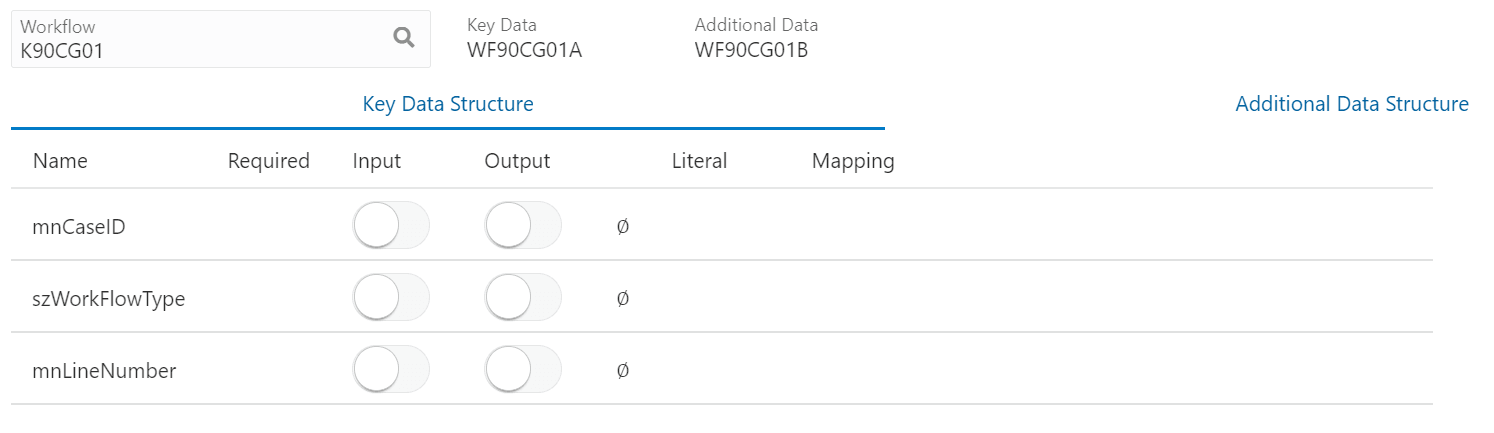This screenshot has height=433, width=1494.
Task: Turn on Input for szWorkFlowType
Action: (391, 298)
